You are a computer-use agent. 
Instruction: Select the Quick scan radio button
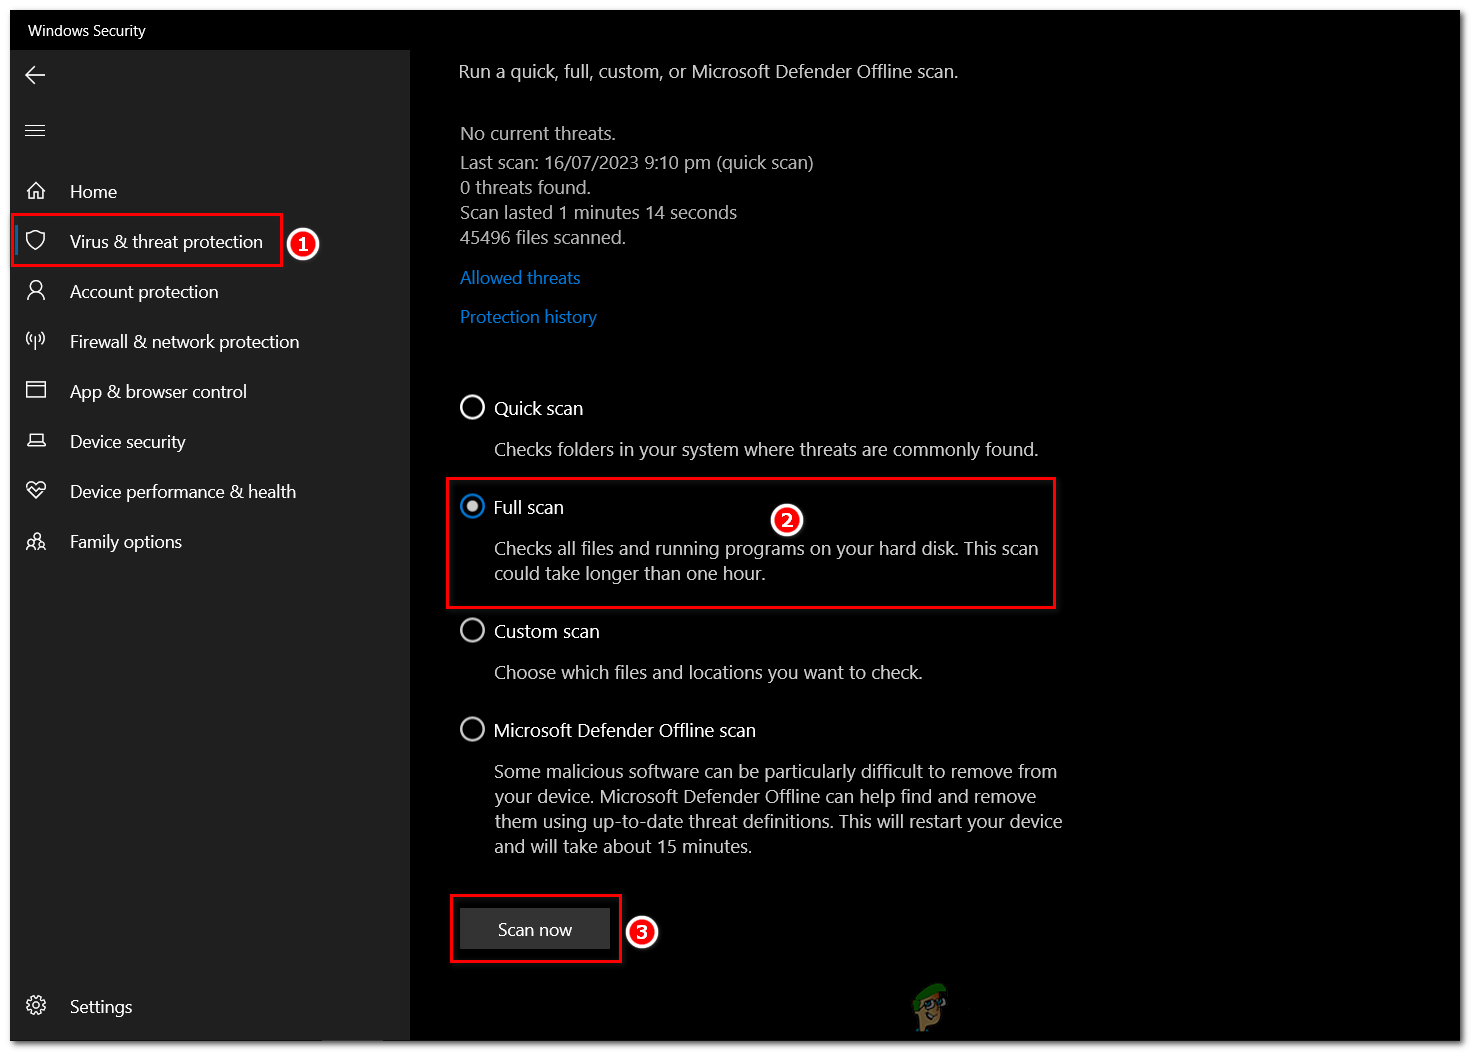[472, 407]
